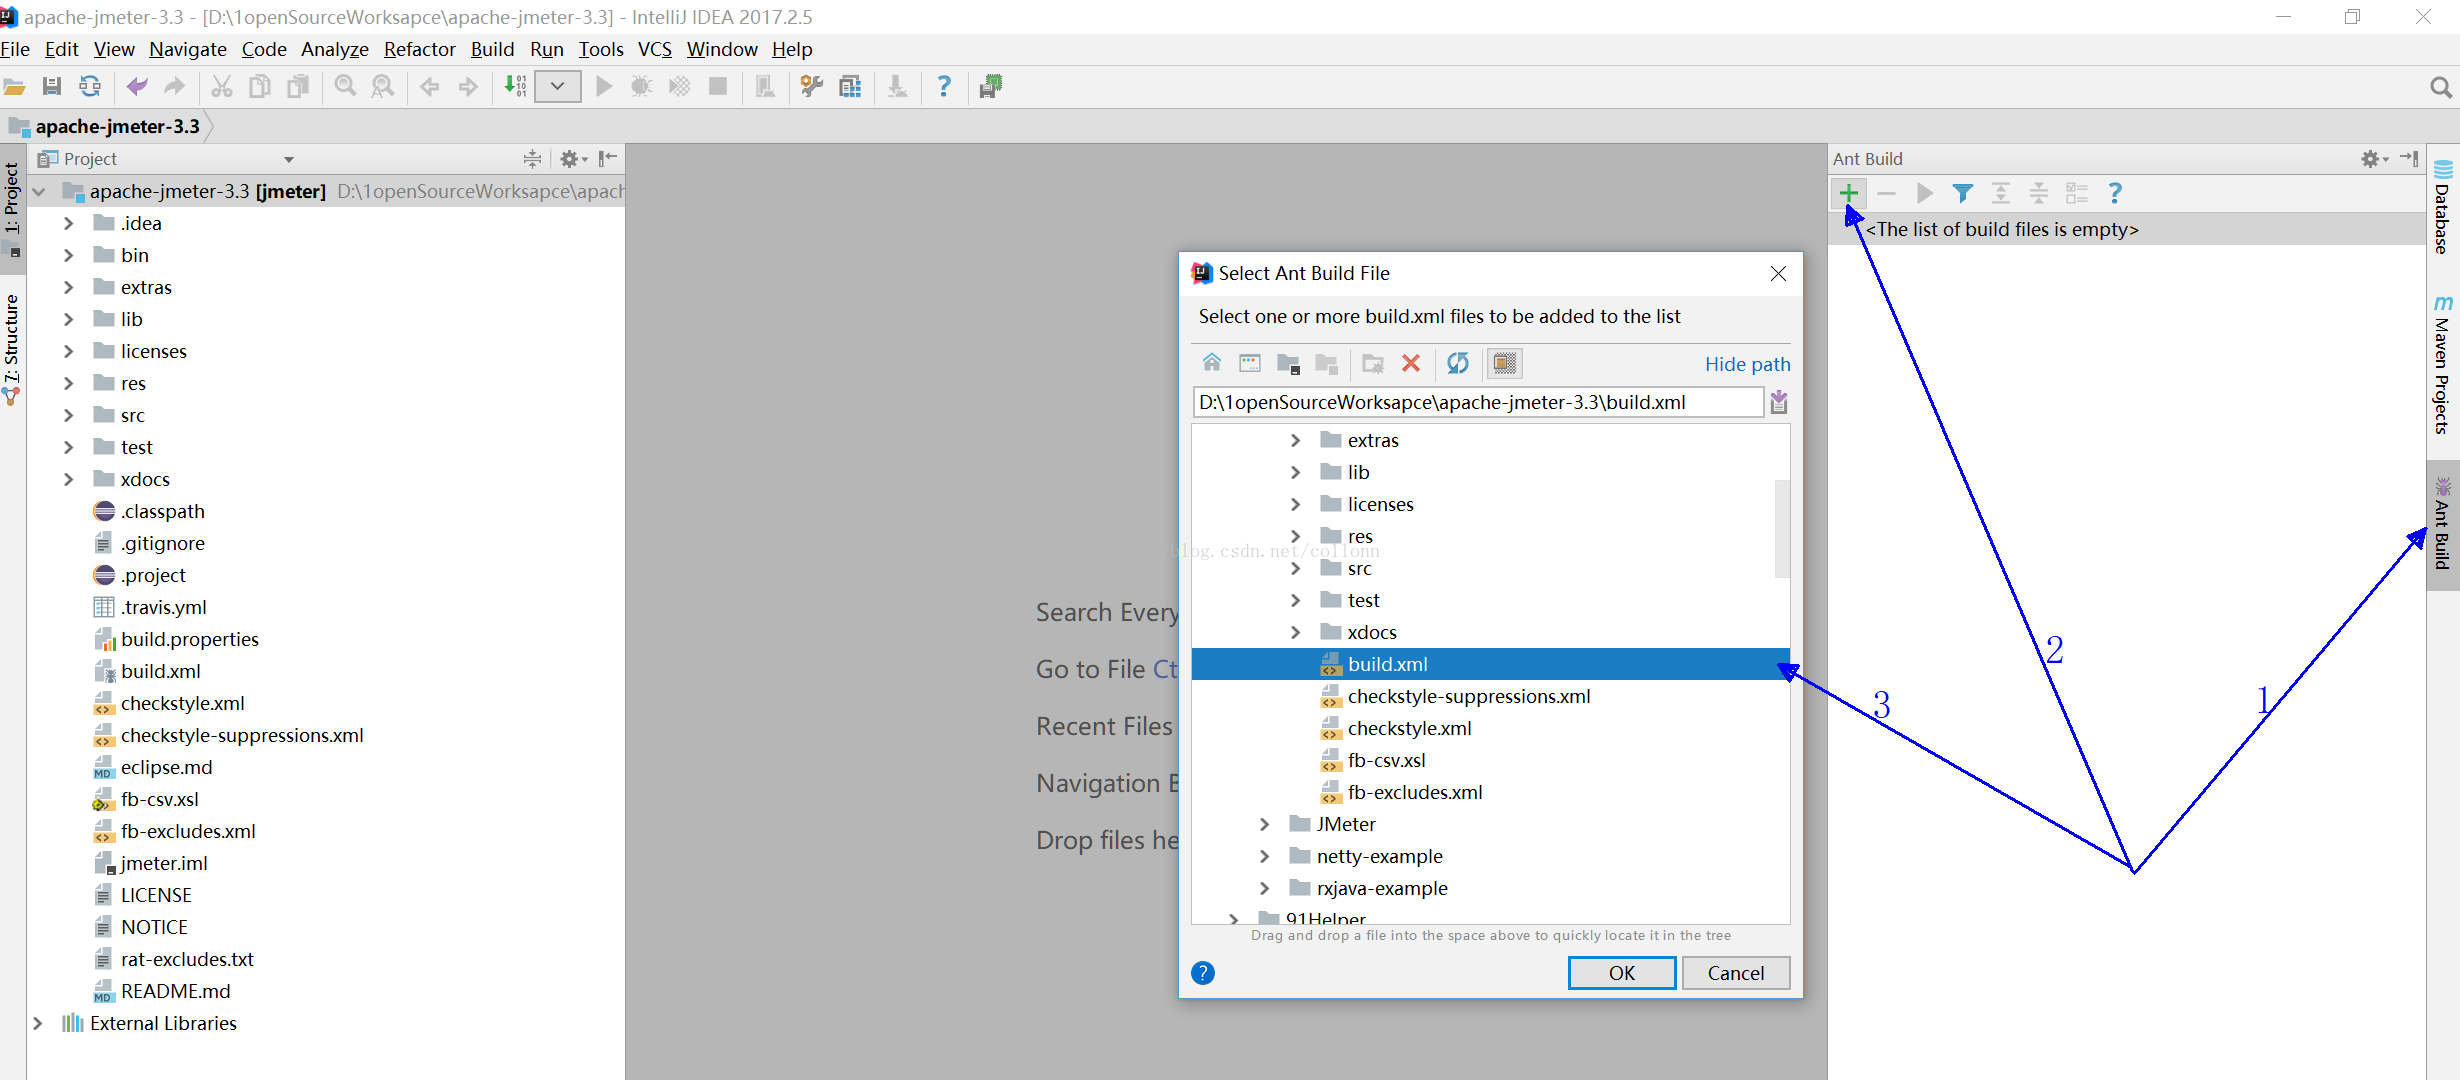Open the Navigate menu

pos(188,49)
